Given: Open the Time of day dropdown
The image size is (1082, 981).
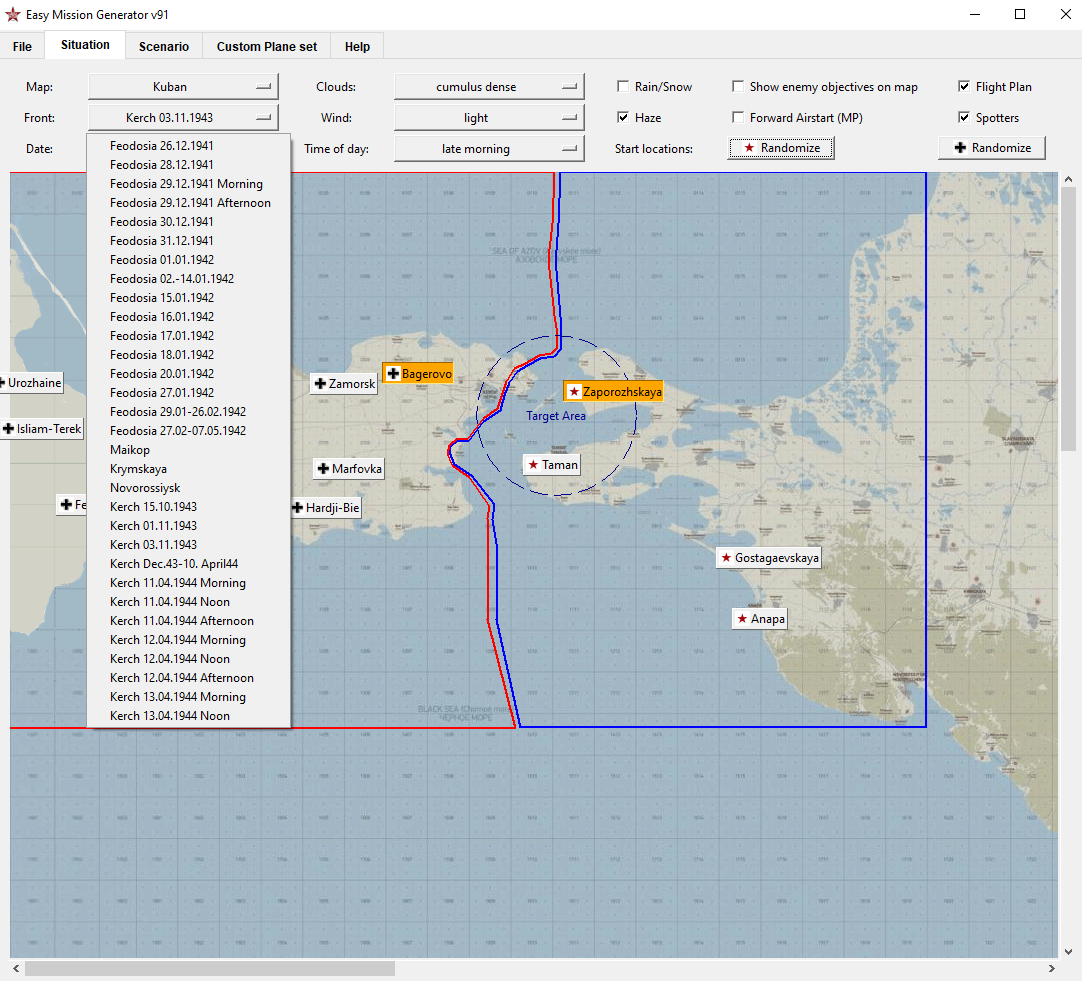Looking at the screenshot, I should coord(489,149).
